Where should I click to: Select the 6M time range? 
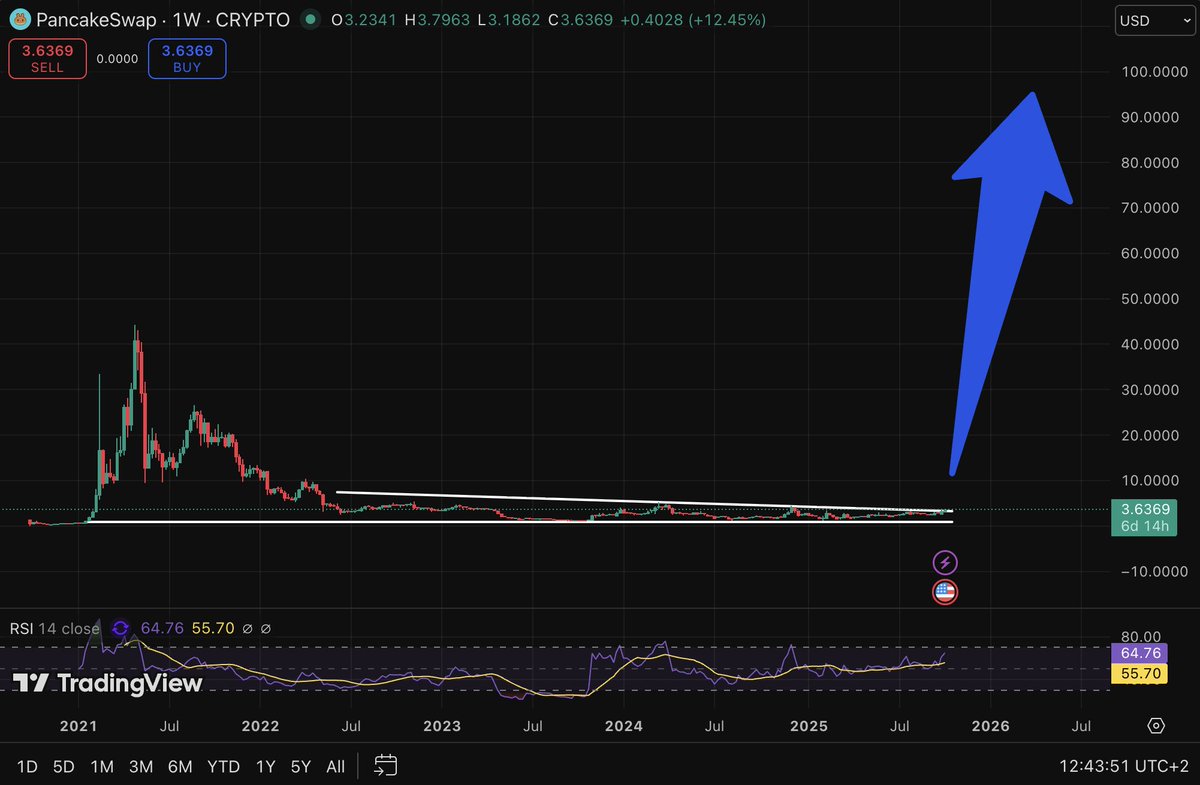pyautogui.click(x=180, y=767)
